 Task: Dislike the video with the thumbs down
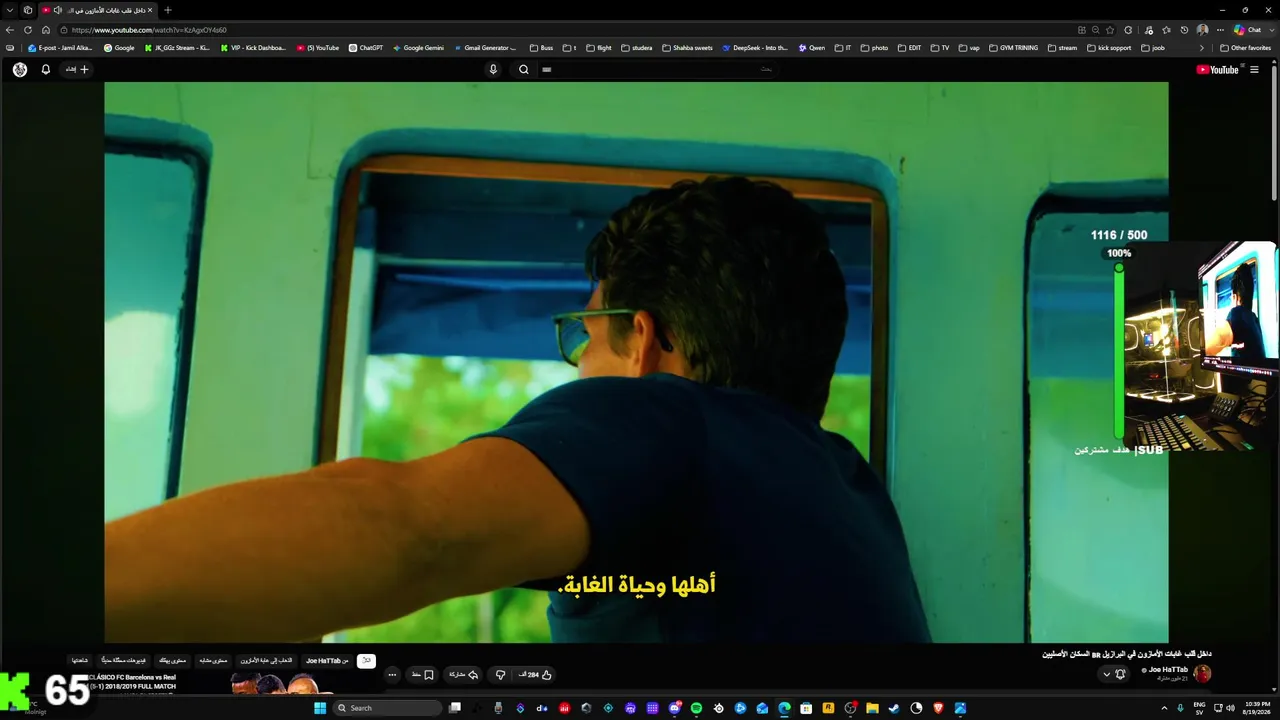point(500,675)
